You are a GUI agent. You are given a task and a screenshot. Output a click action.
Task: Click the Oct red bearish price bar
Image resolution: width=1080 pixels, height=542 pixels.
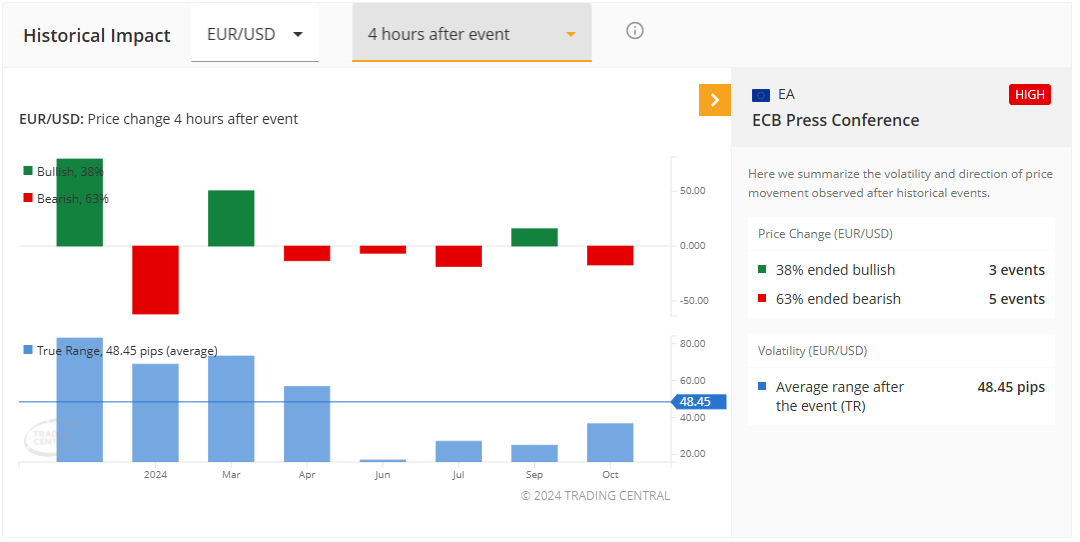click(610, 256)
